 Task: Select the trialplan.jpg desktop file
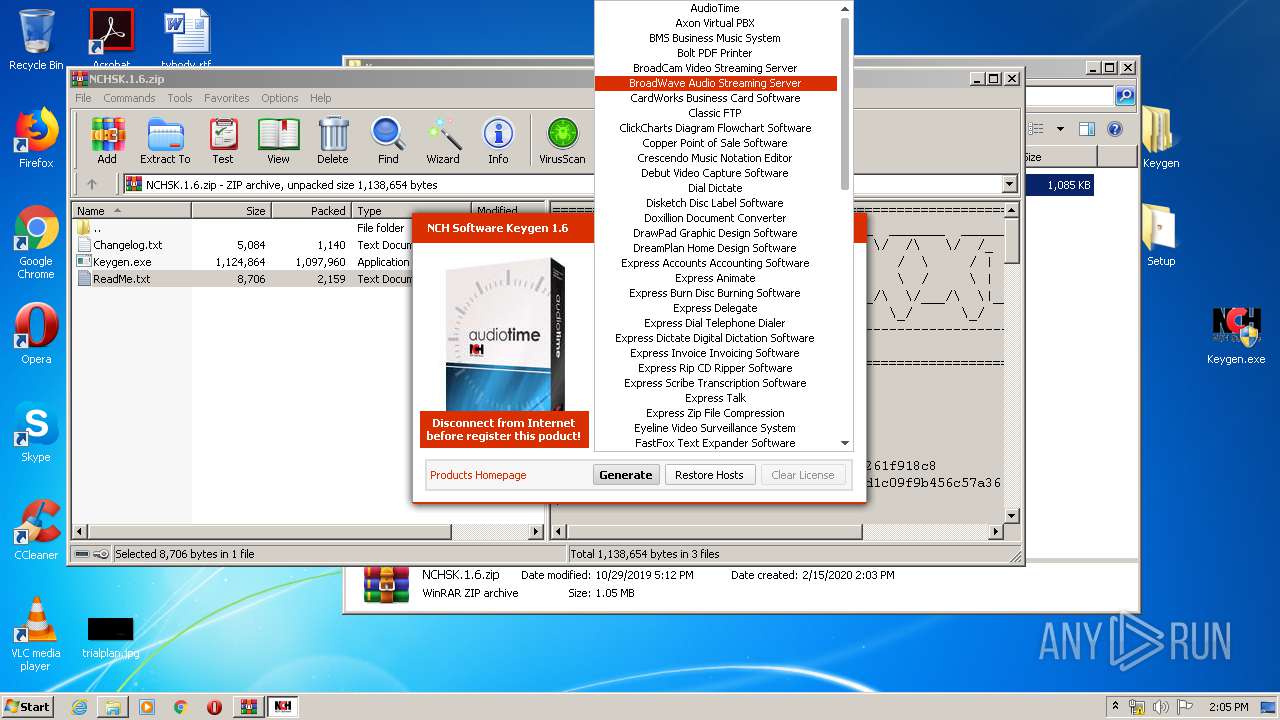110,637
